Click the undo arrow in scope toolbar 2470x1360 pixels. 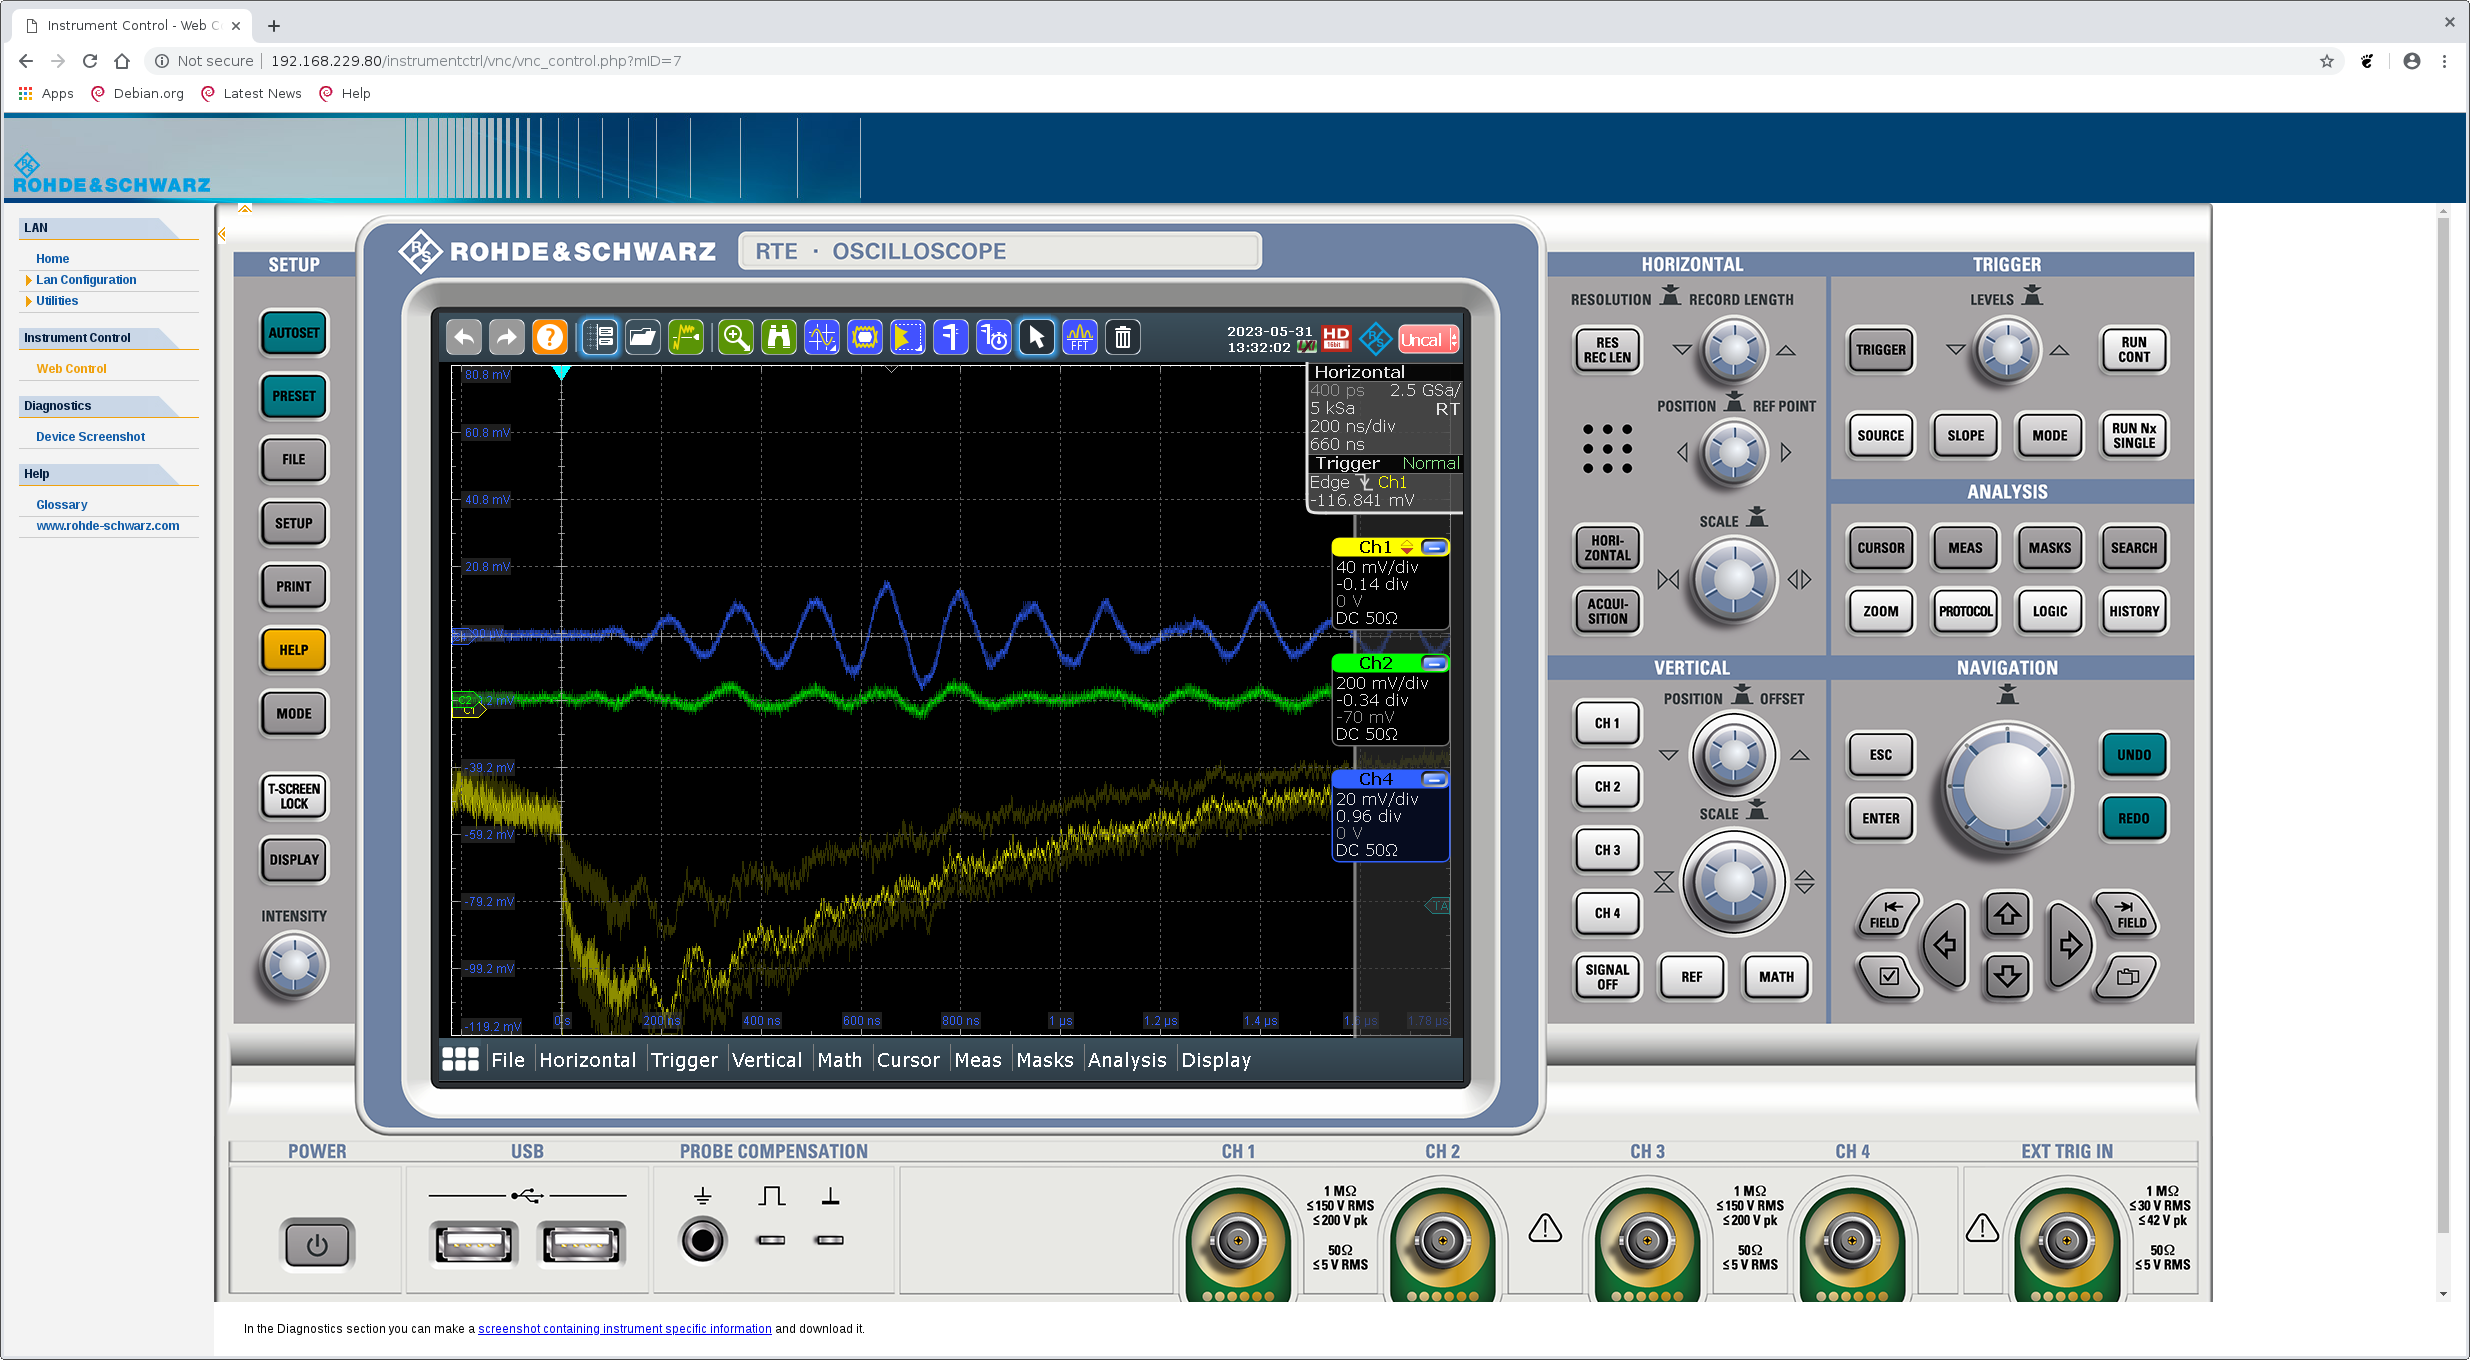point(464,338)
